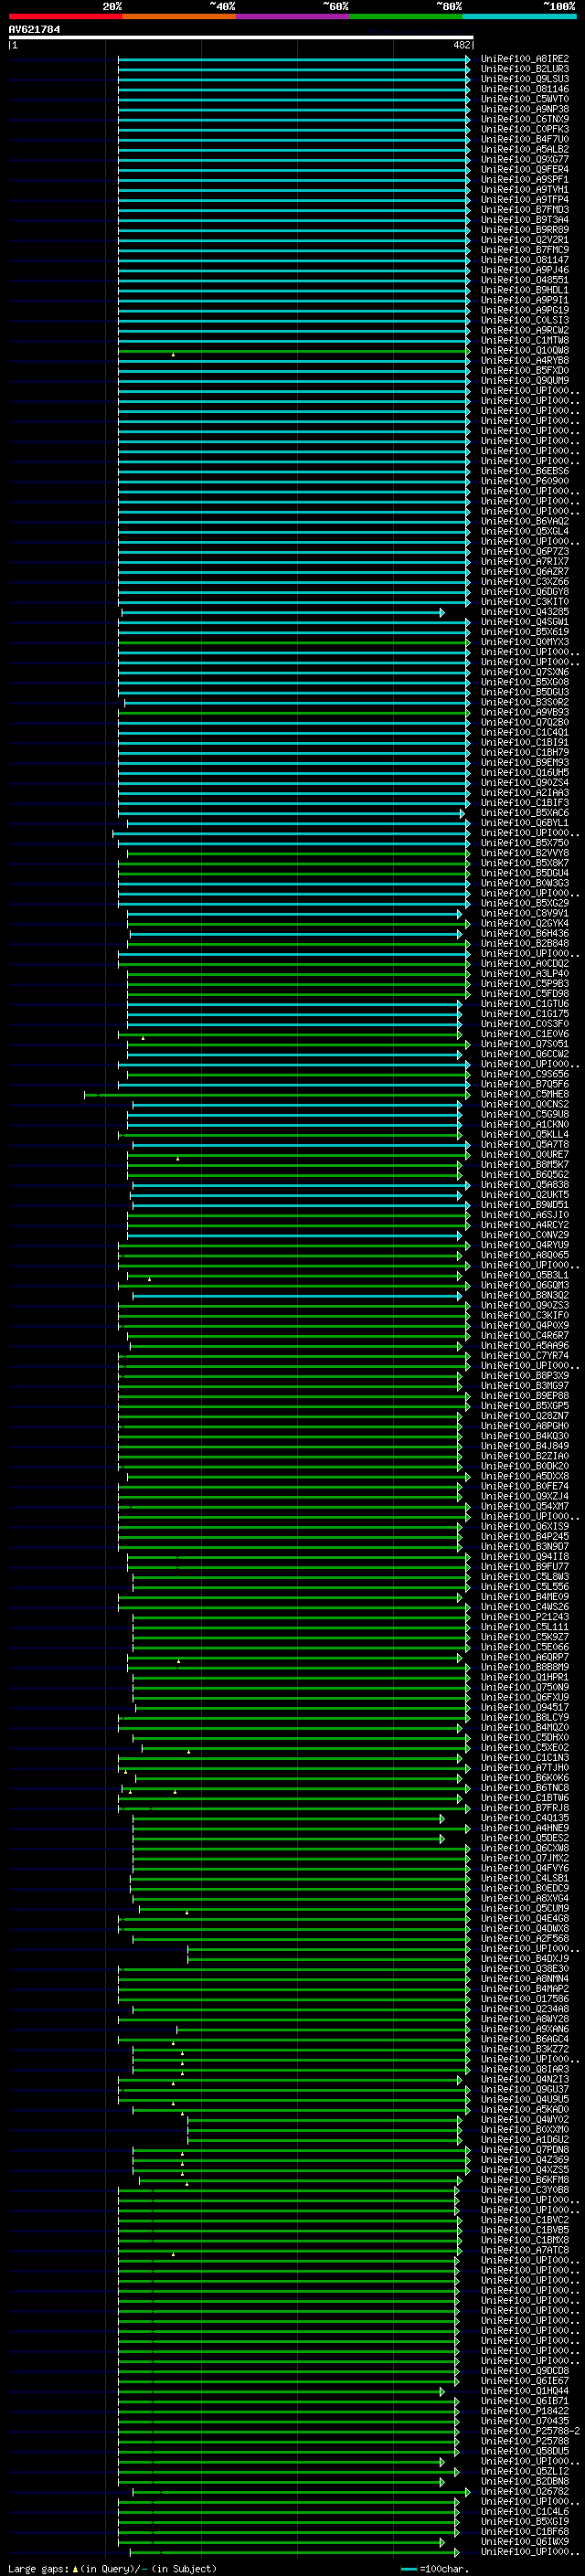Select label UniRef100_B8N3Q2
The width and height of the screenshot is (585, 2576).
click(x=525, y=1295)
